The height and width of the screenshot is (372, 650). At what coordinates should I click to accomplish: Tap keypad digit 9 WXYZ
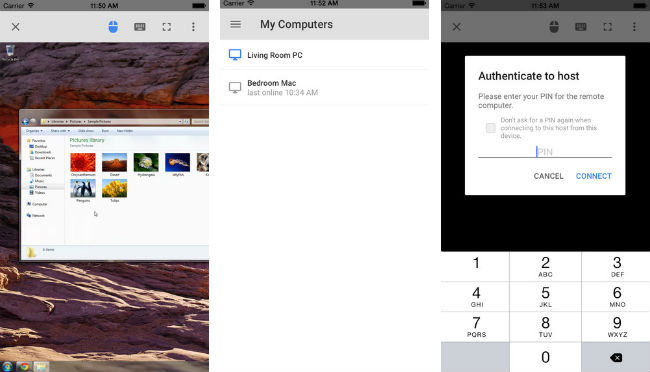point(617,327)
